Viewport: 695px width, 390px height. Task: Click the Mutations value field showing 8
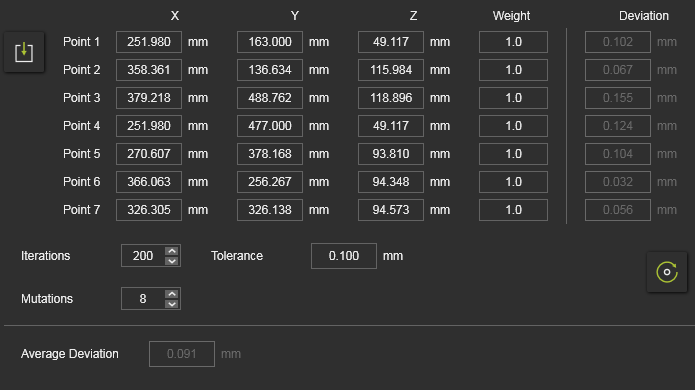pyautogui.click(x=143, y=299)
